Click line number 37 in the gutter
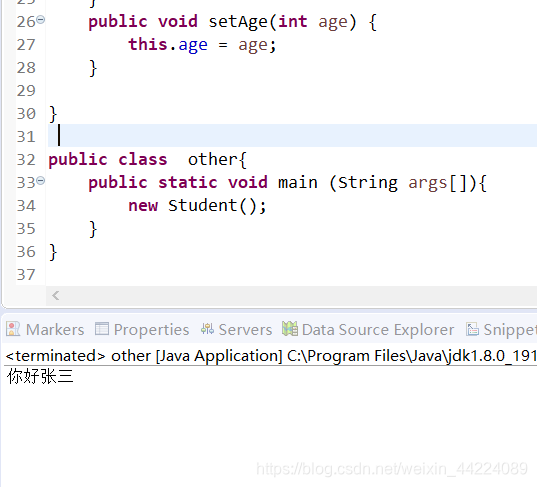 click(x=26, y=275)
